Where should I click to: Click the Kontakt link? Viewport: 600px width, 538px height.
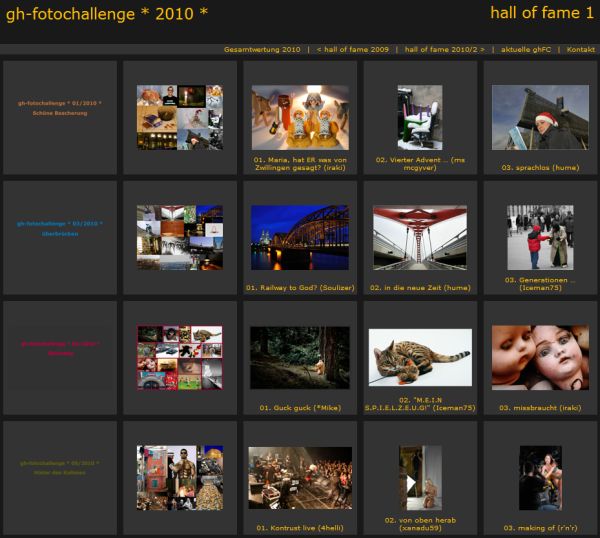(x=580, y=49)
